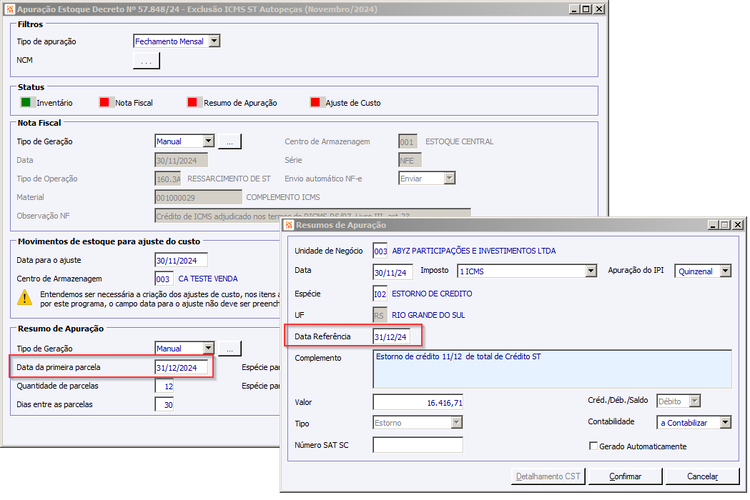The height and width of the screenshot is (500, 750).
Task: Click the Nota Fiscal Centro de Armazenagem 001 field
Action: click(x=408, y=142)
